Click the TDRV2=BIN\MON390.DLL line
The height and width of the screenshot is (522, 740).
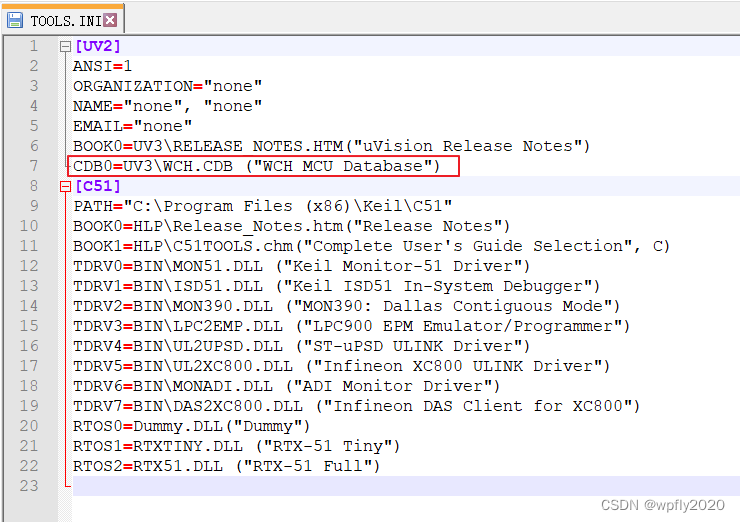tap(346, 306)
